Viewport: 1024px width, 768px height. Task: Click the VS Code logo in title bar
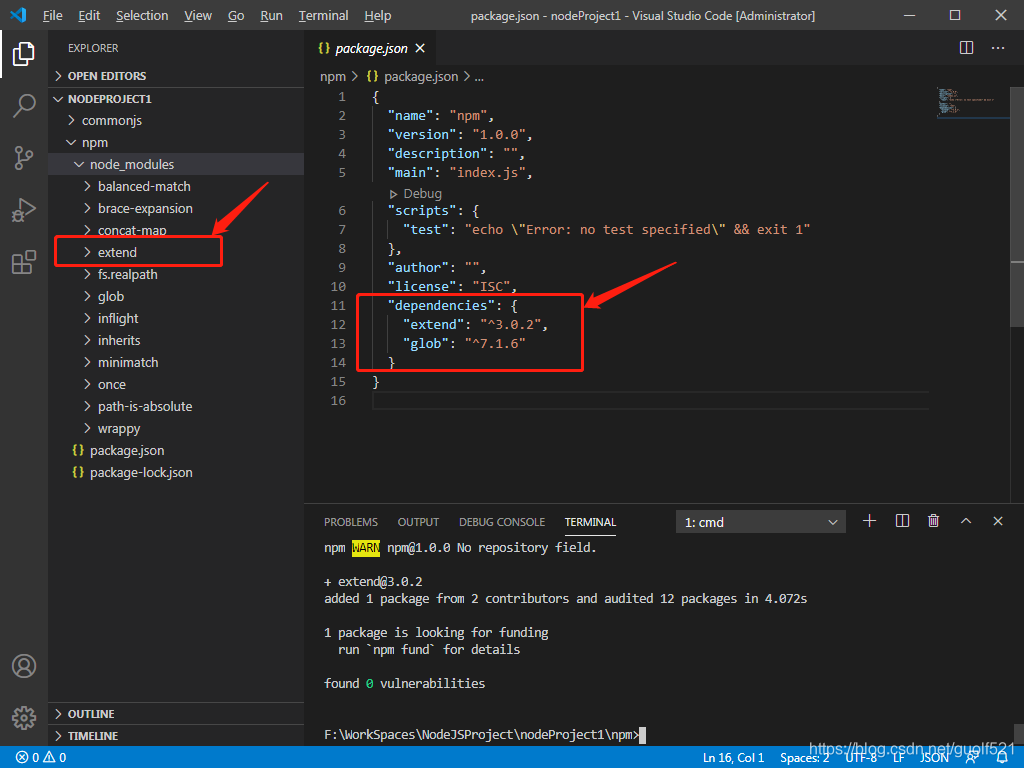pyautogui.click(x=18, y=15)
